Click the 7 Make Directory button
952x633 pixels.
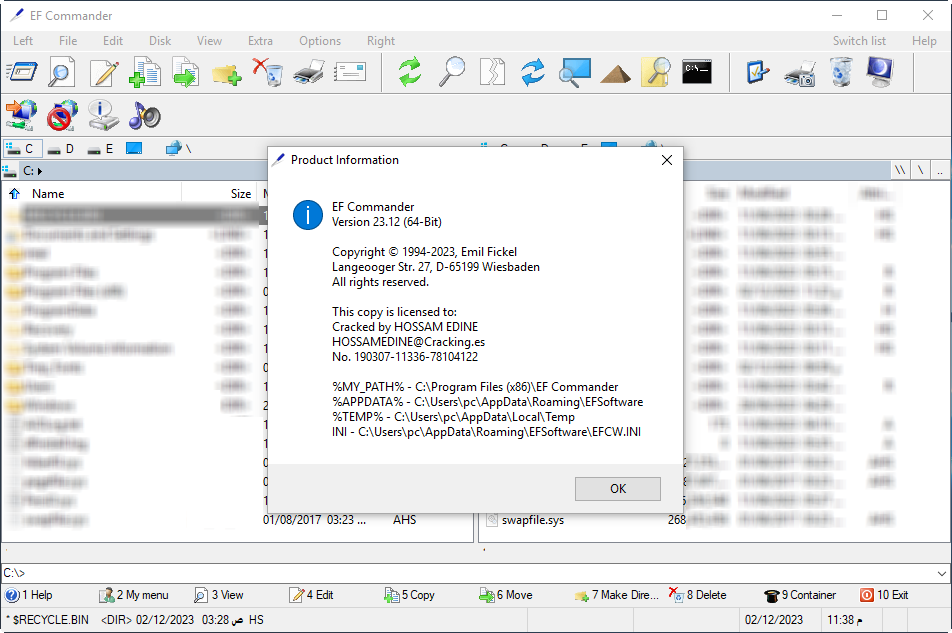click(x=616, y=595)
